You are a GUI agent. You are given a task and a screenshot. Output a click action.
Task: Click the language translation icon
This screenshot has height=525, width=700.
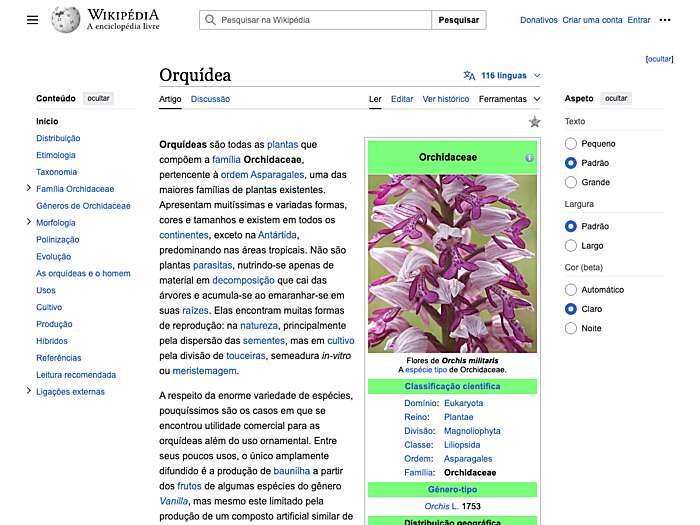[x=469, y=75]
